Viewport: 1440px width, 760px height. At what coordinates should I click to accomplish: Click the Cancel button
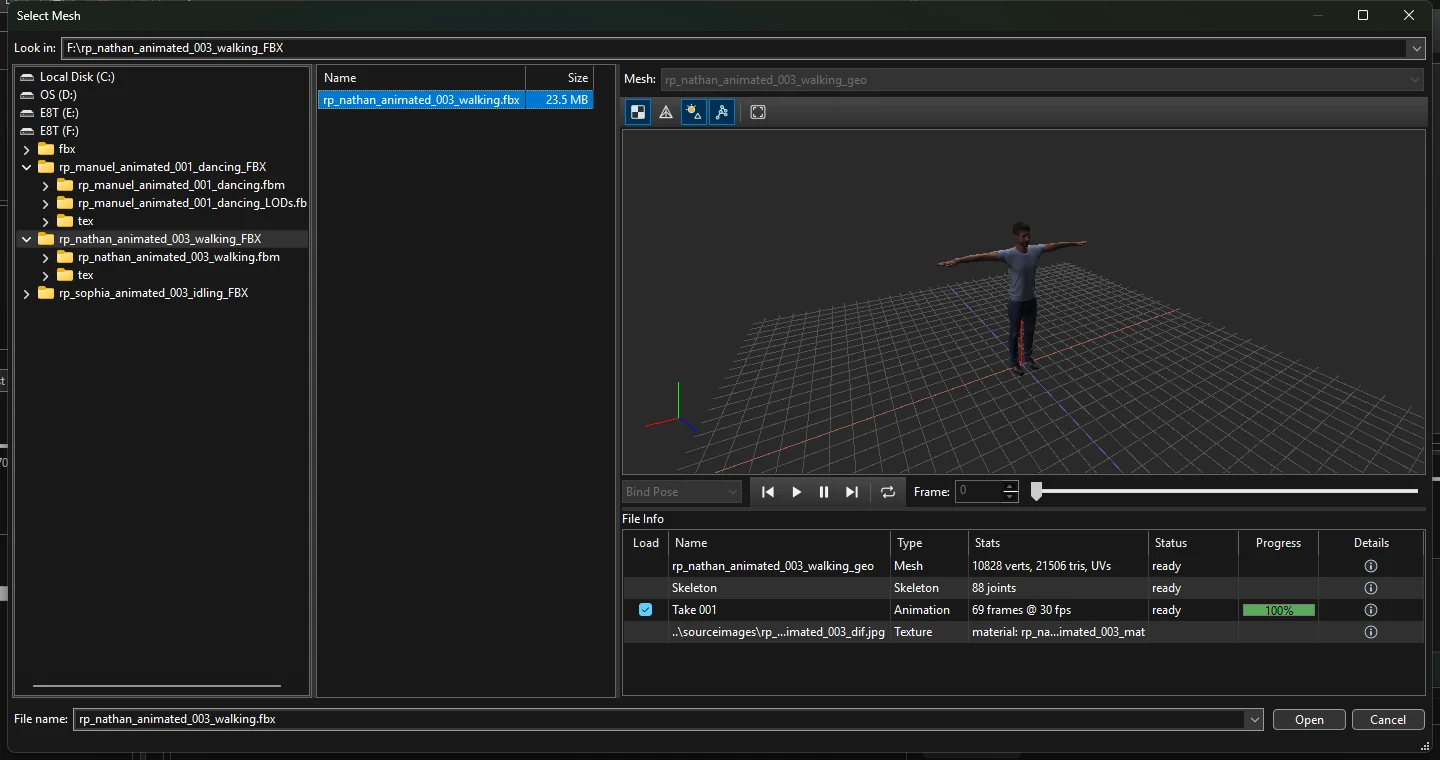coord(1388,720)
